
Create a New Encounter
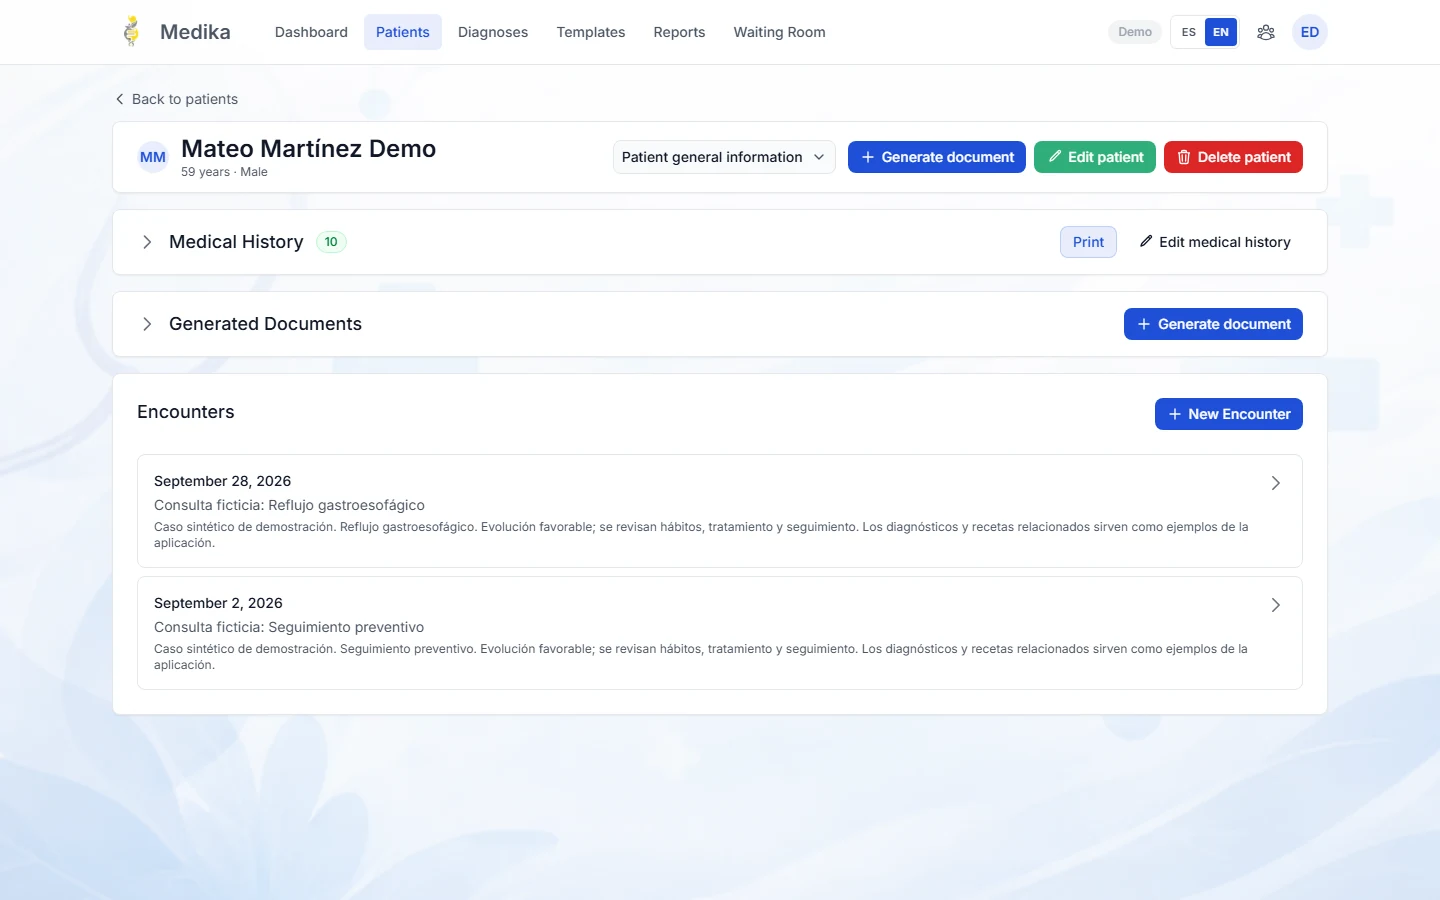point(1229,414)
